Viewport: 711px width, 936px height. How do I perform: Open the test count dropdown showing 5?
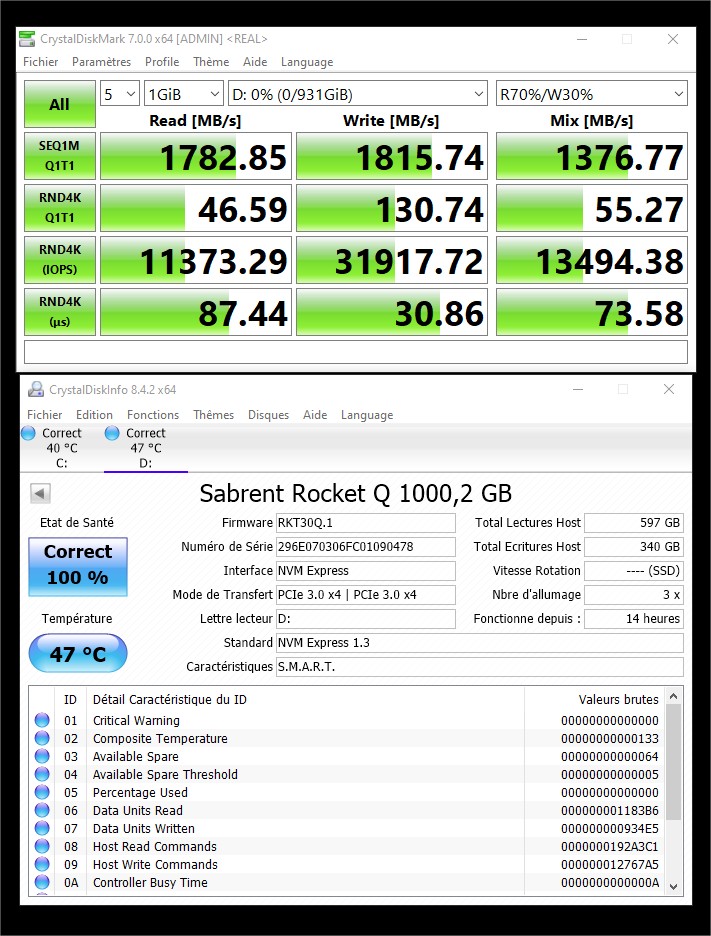(x=119, y=94)
